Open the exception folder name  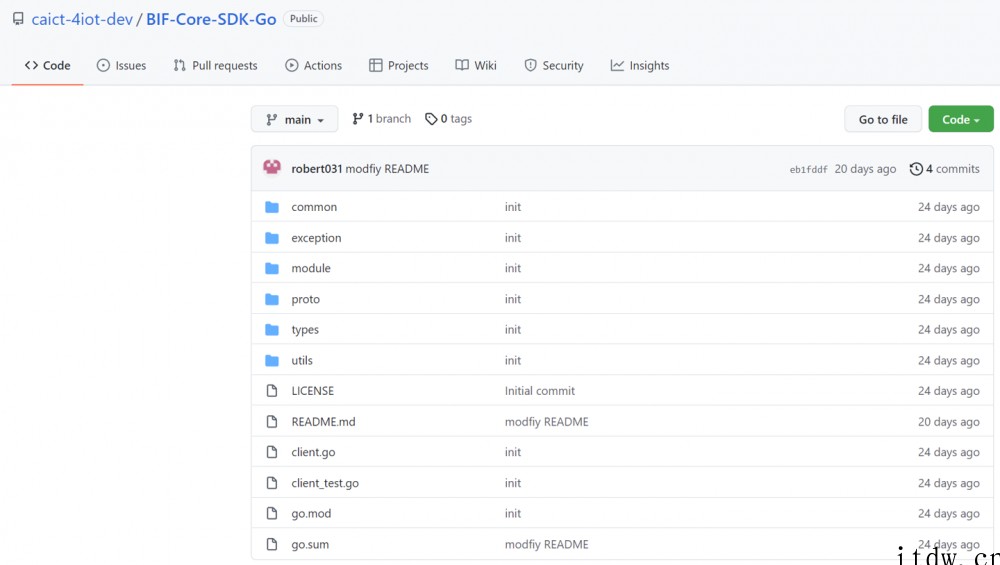click(x=316, y=238)
